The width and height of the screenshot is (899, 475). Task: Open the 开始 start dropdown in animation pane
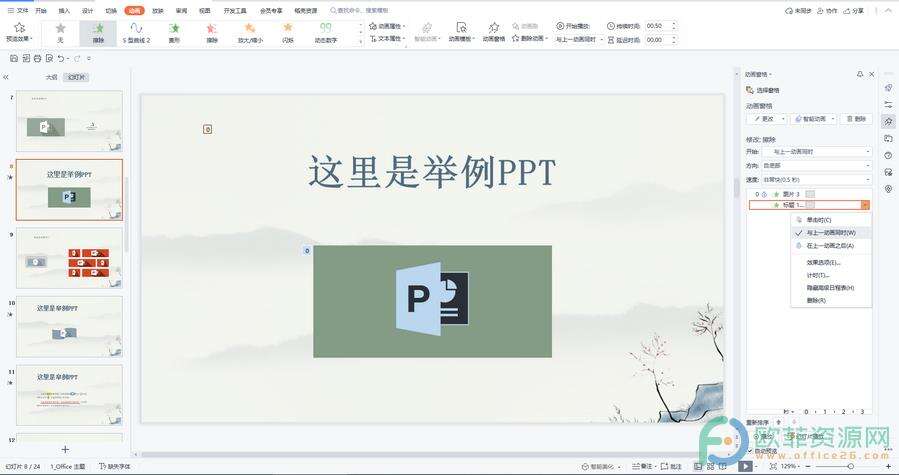(x=817, y=152)
